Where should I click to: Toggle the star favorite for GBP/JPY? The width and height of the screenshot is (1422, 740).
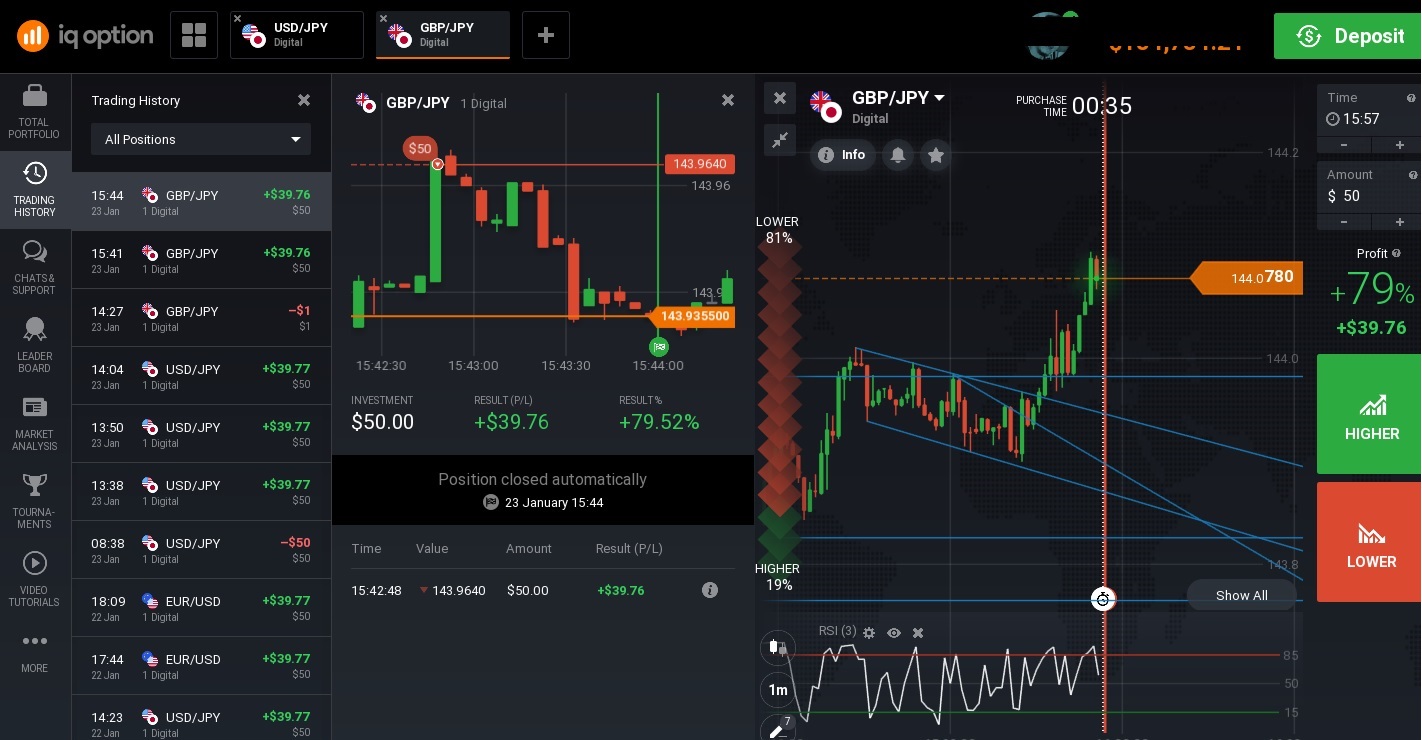[936, 155]
